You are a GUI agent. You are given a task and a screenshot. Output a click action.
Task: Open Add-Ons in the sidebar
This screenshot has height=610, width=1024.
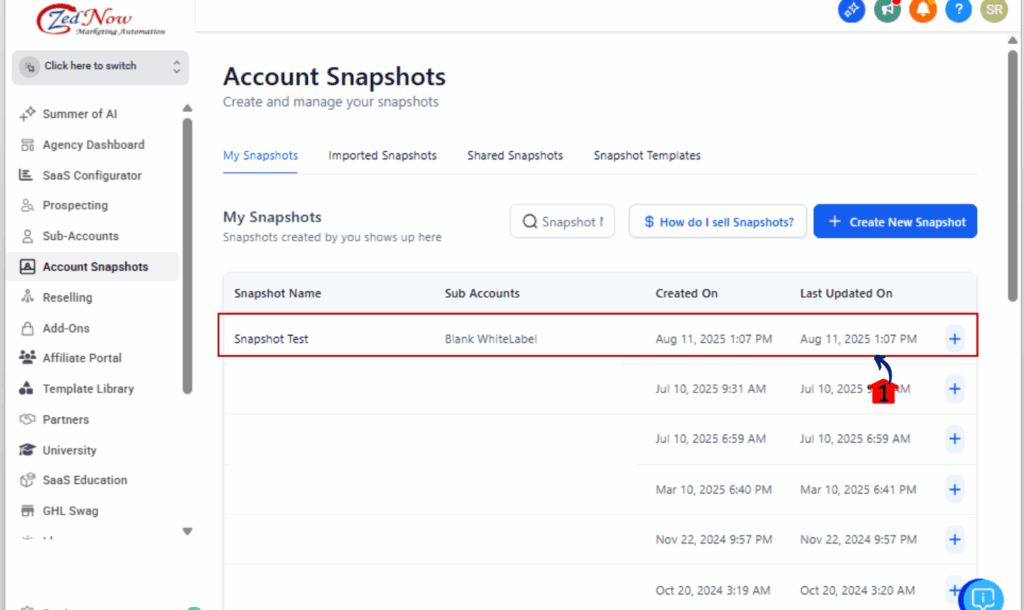pyautogui.click(x=66, y=328)
